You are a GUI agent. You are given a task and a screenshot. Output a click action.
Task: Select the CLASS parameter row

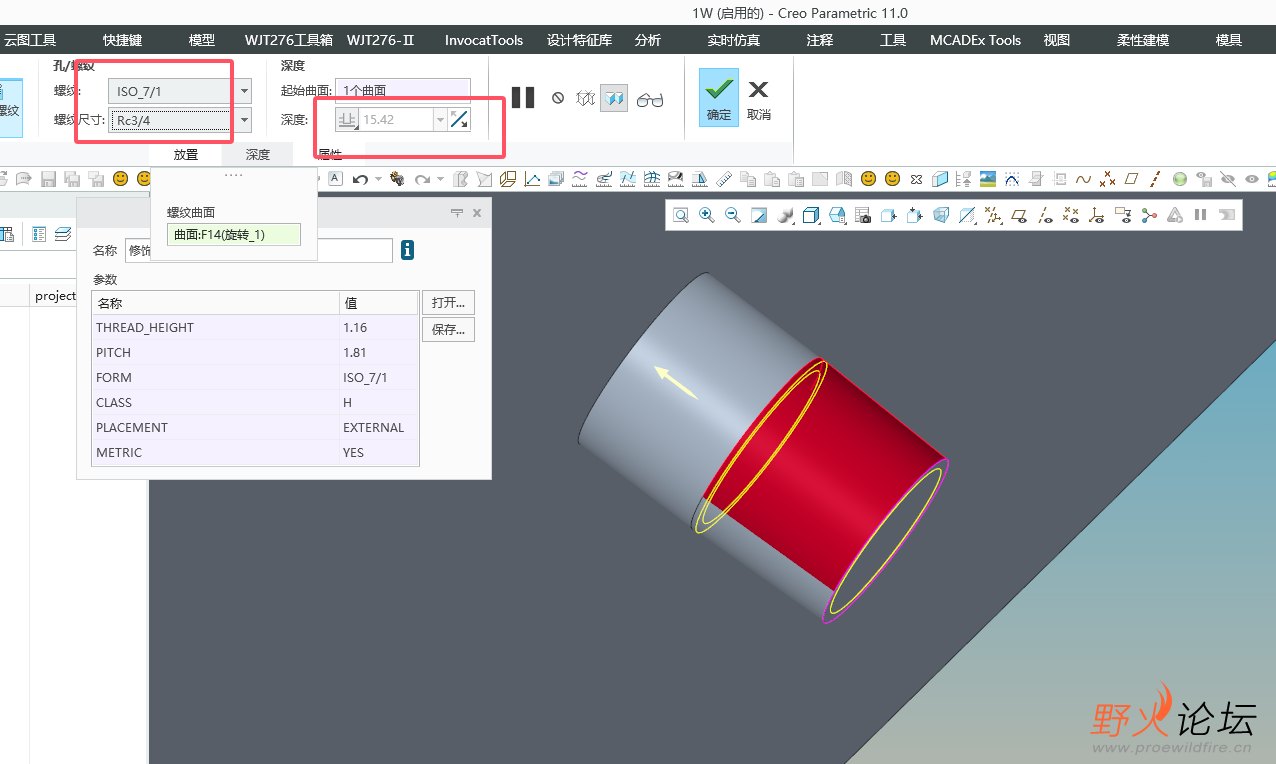(255, 403)
